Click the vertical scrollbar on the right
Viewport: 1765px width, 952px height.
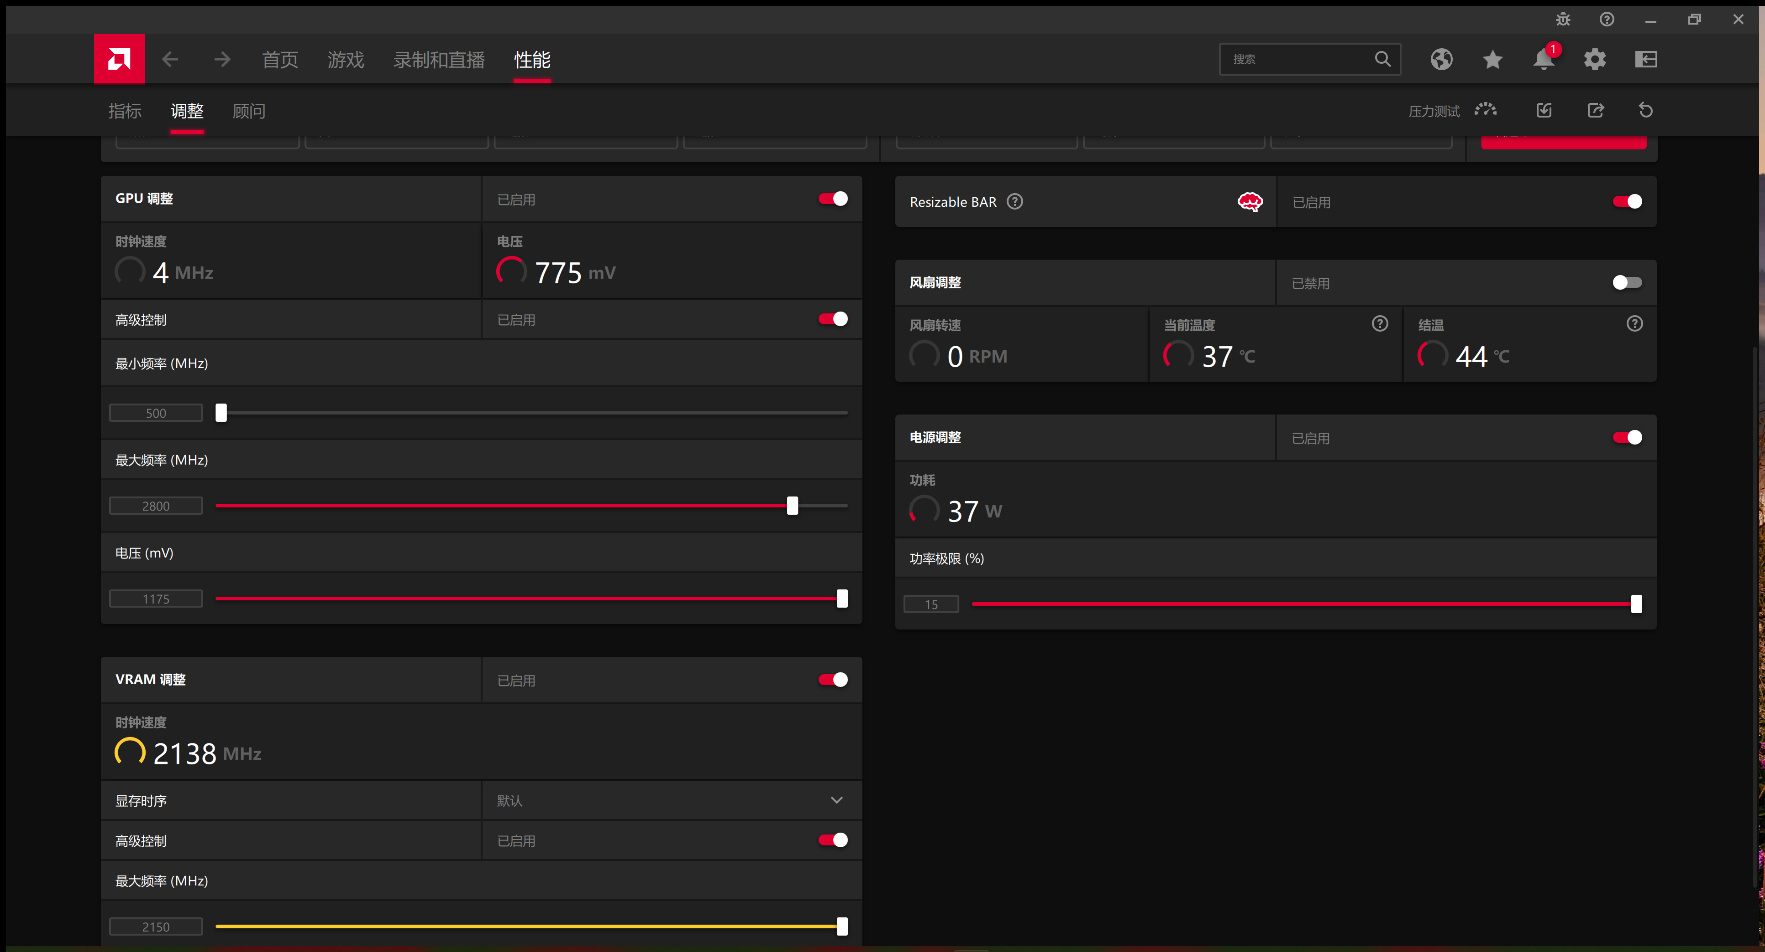pyautogui.click(x=1756, y=616)
